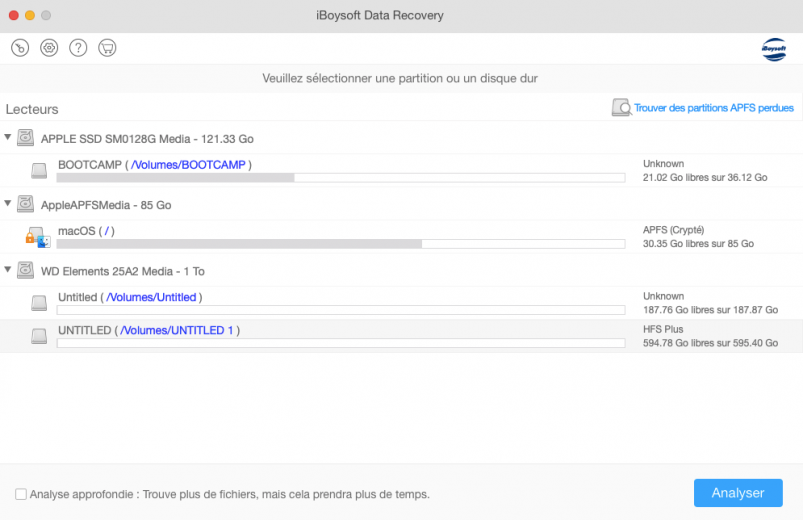Close the iBoysoft Data Recovery window
The width and height of the screenshot is (803, 520).
point(14,15)
